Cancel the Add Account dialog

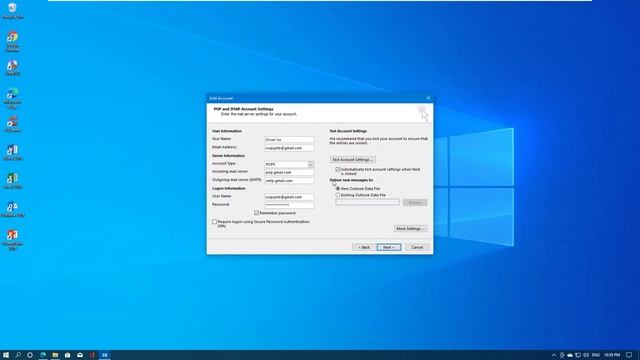click(417, 247)
